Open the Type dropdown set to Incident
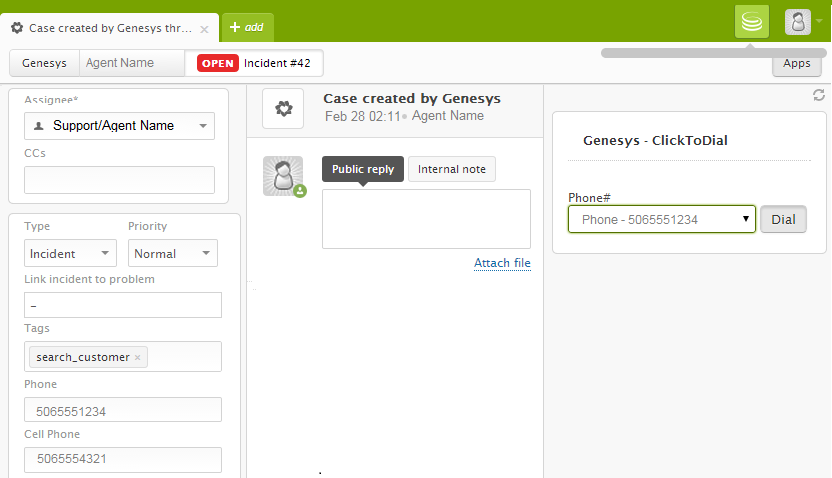Screen dimensions: 832x478 (70, 254)
